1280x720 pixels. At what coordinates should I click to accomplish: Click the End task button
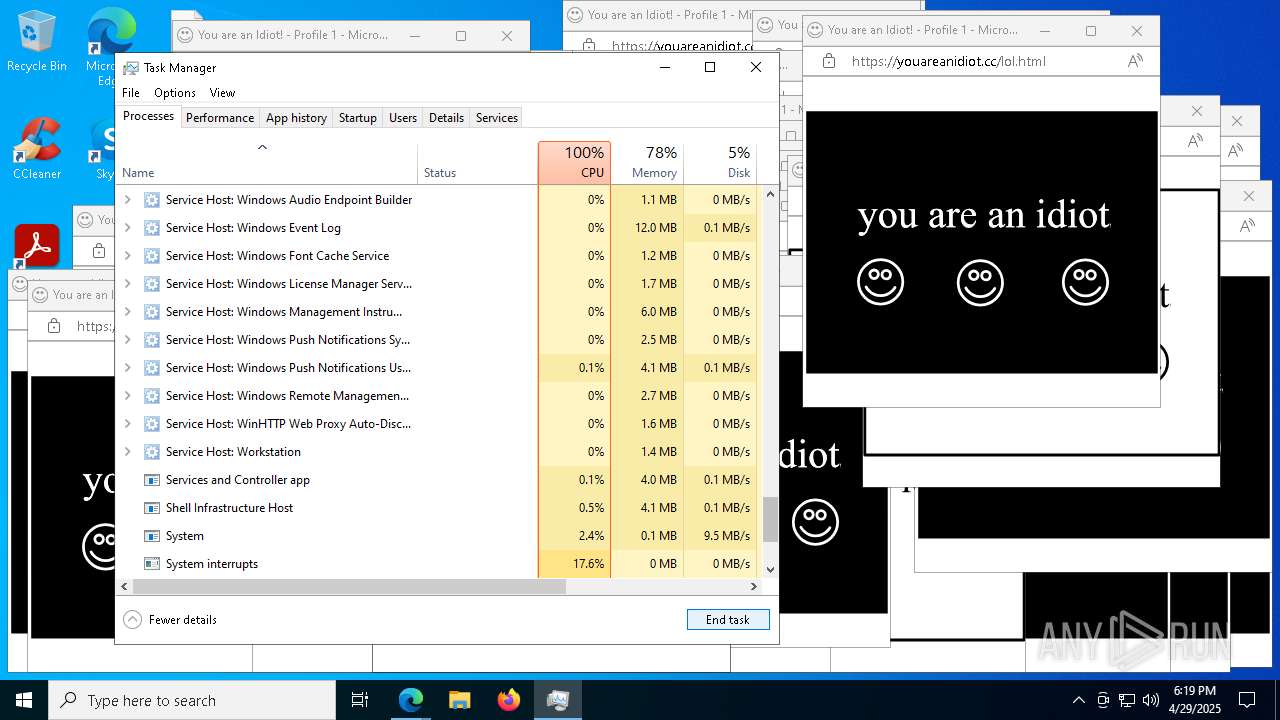(728, 620)
